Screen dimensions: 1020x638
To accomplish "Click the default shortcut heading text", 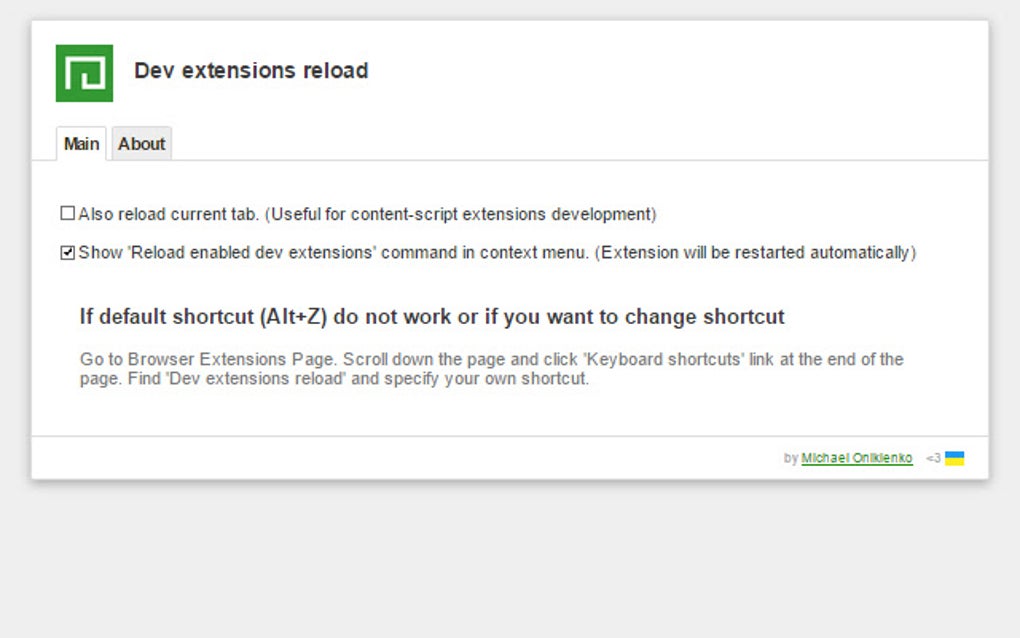I will (432, 317).
